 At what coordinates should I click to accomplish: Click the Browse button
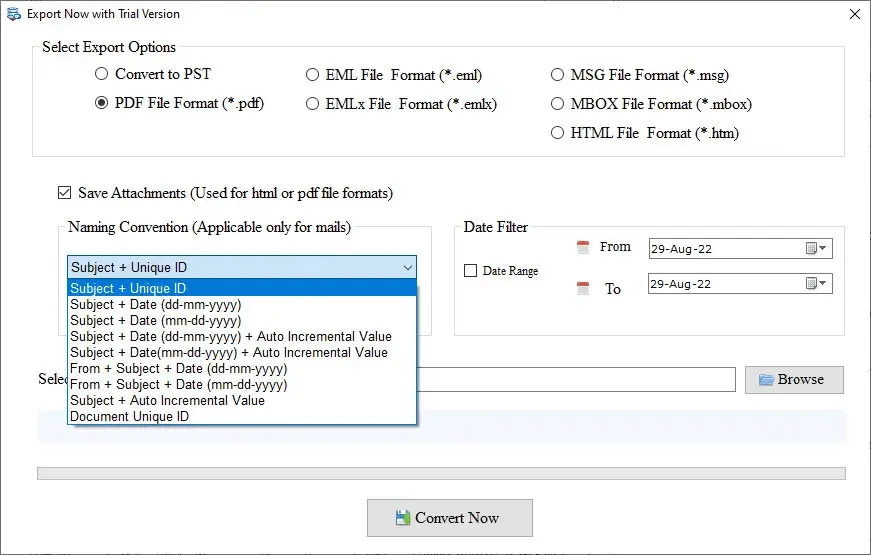[794, 380]
